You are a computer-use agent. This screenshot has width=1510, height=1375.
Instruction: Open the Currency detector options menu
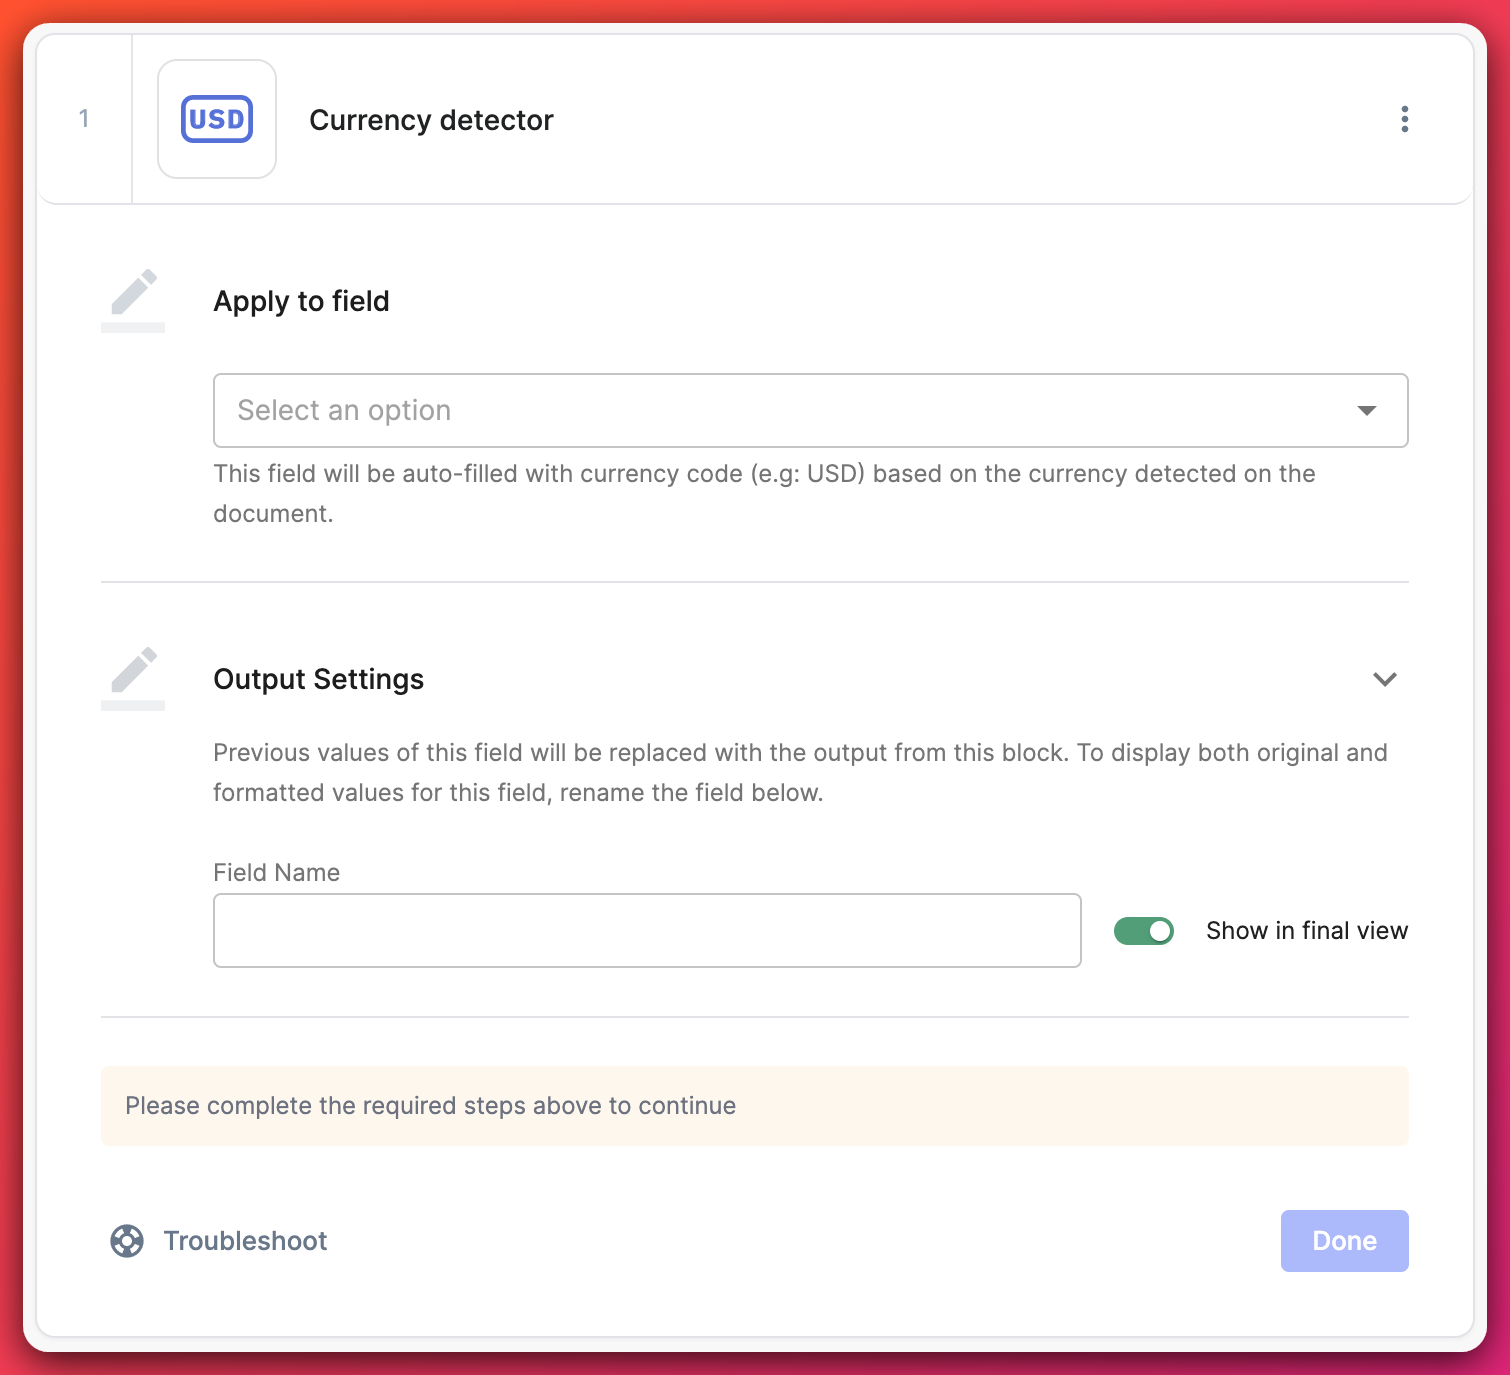click(x=1405, y=119)
